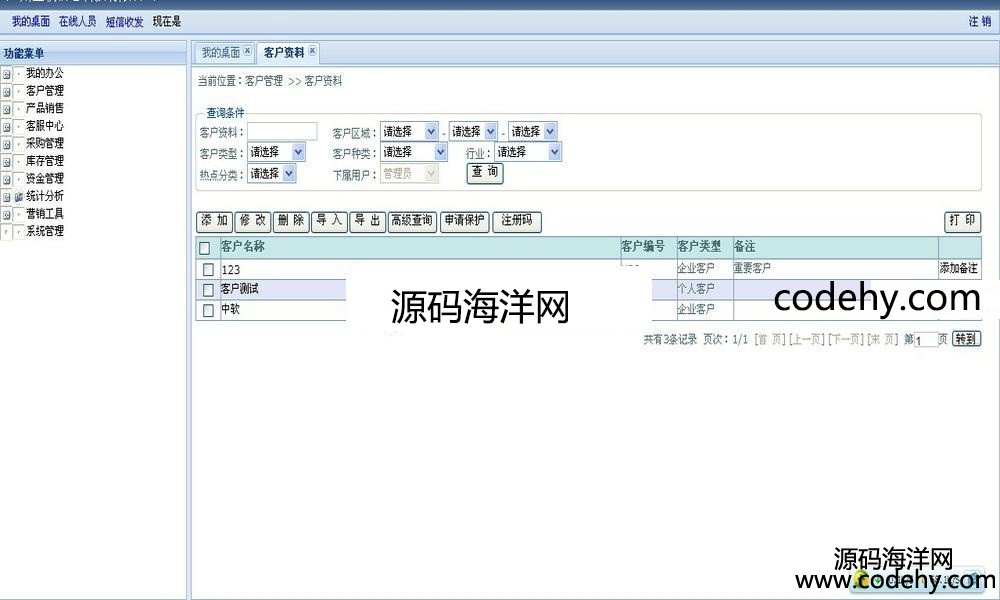Click the 导入 button

coord(329,221)
